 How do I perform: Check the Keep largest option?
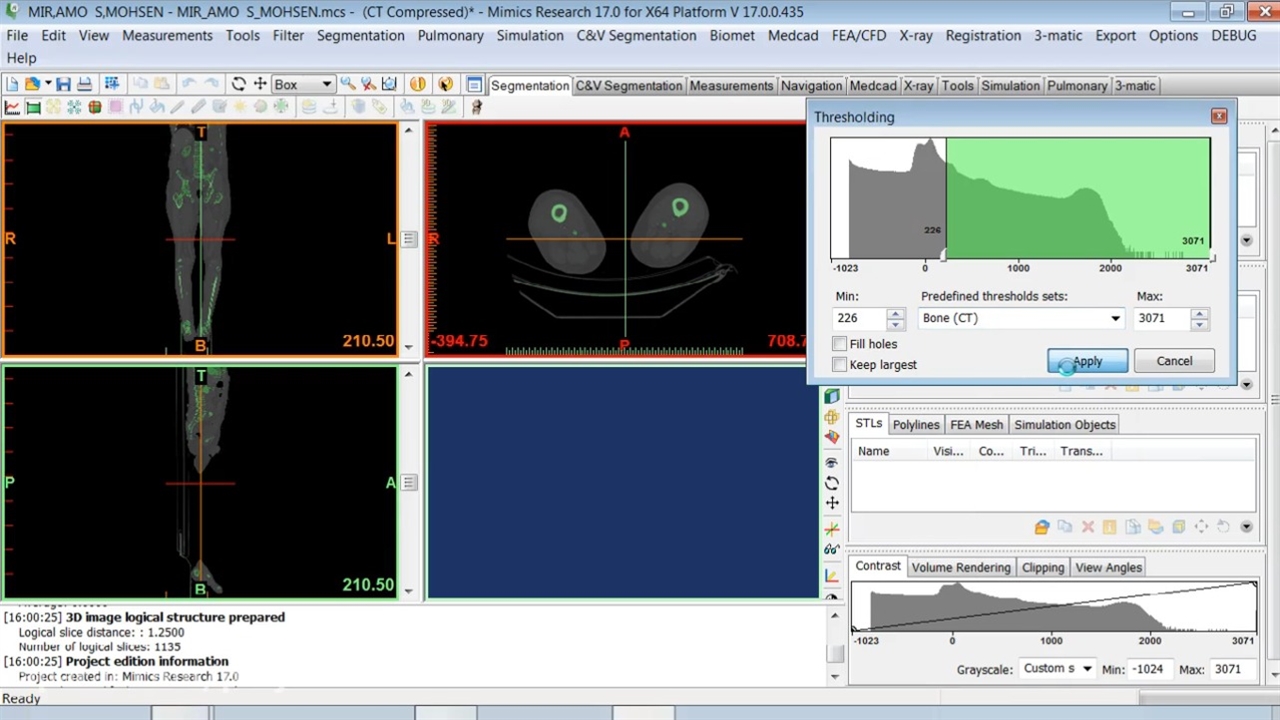click(840, 365)
